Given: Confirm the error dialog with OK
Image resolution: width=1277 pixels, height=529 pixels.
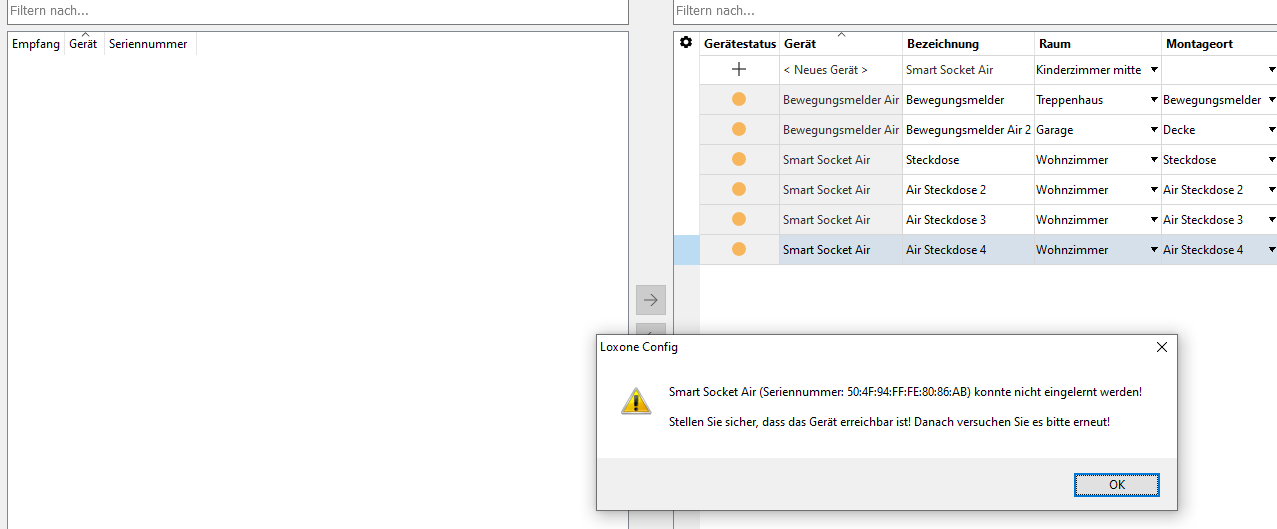Looking at the screenshot, I should [1117, 484].
